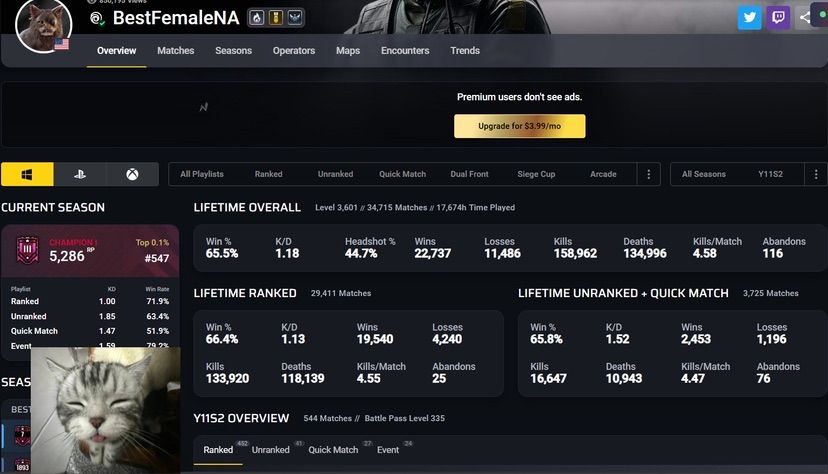Image resolution: width=828 pixels, height=474 pixels.
Task: Click the BestFemaleNA username heading
Action: [x=176, y=18]
